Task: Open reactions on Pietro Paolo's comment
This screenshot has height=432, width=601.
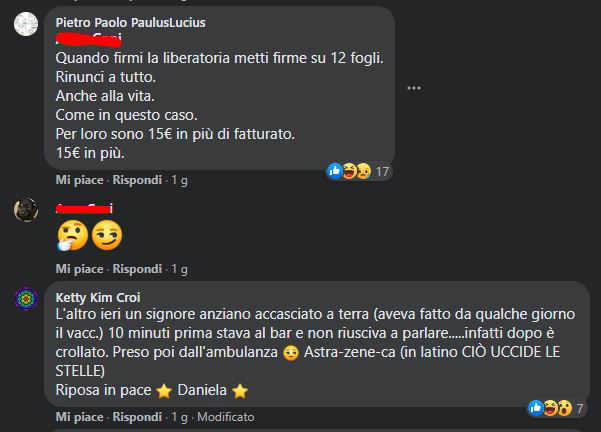Action: click(358, 171)
